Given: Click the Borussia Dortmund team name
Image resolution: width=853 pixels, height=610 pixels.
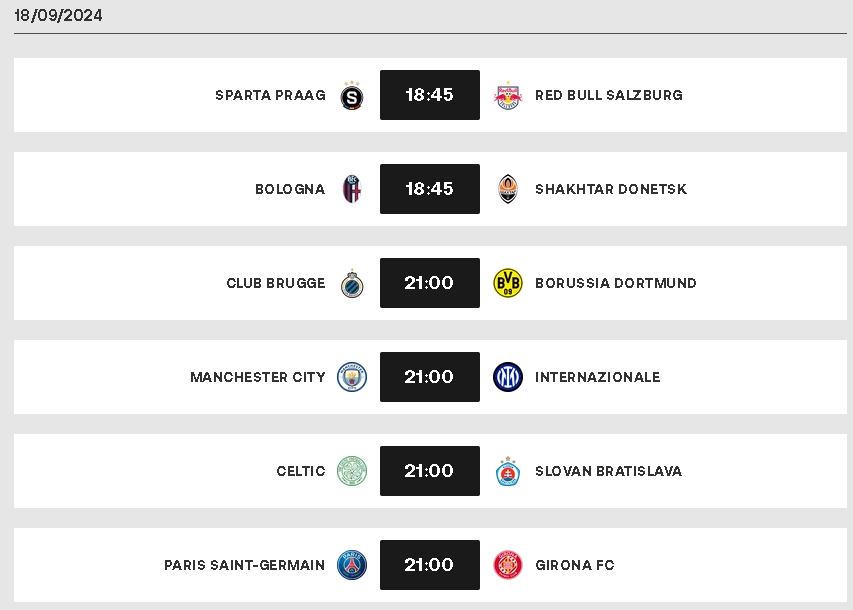Looking at the screenshot, I should [616, 283].
